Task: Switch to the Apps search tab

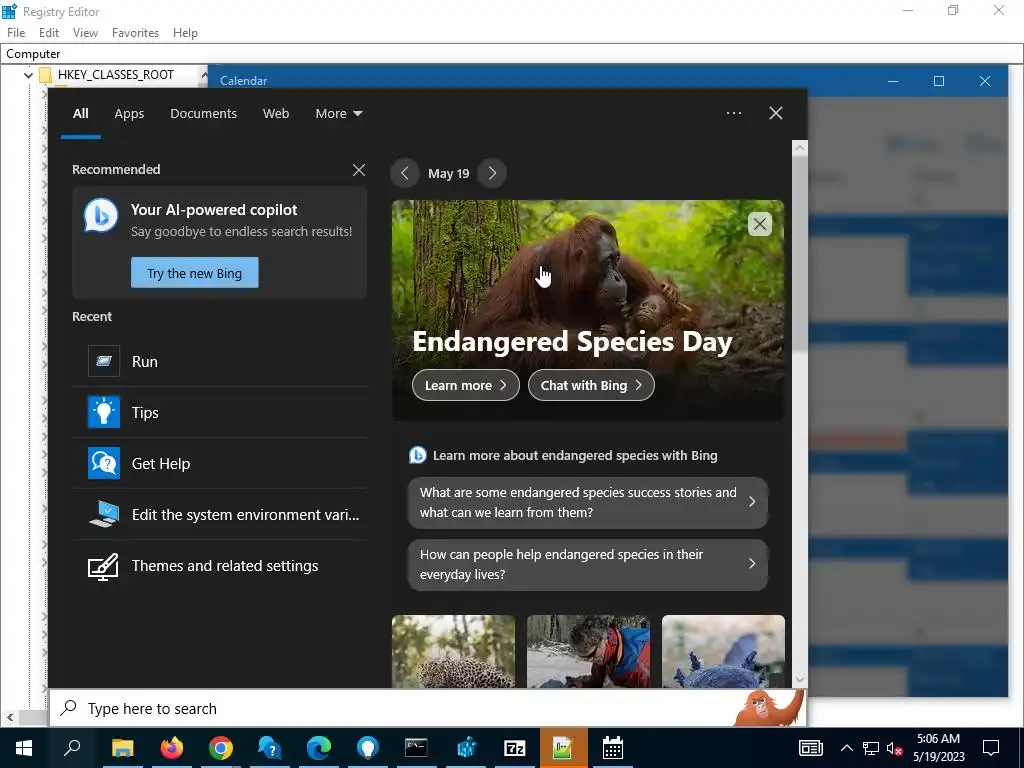Action: point(129,113)
